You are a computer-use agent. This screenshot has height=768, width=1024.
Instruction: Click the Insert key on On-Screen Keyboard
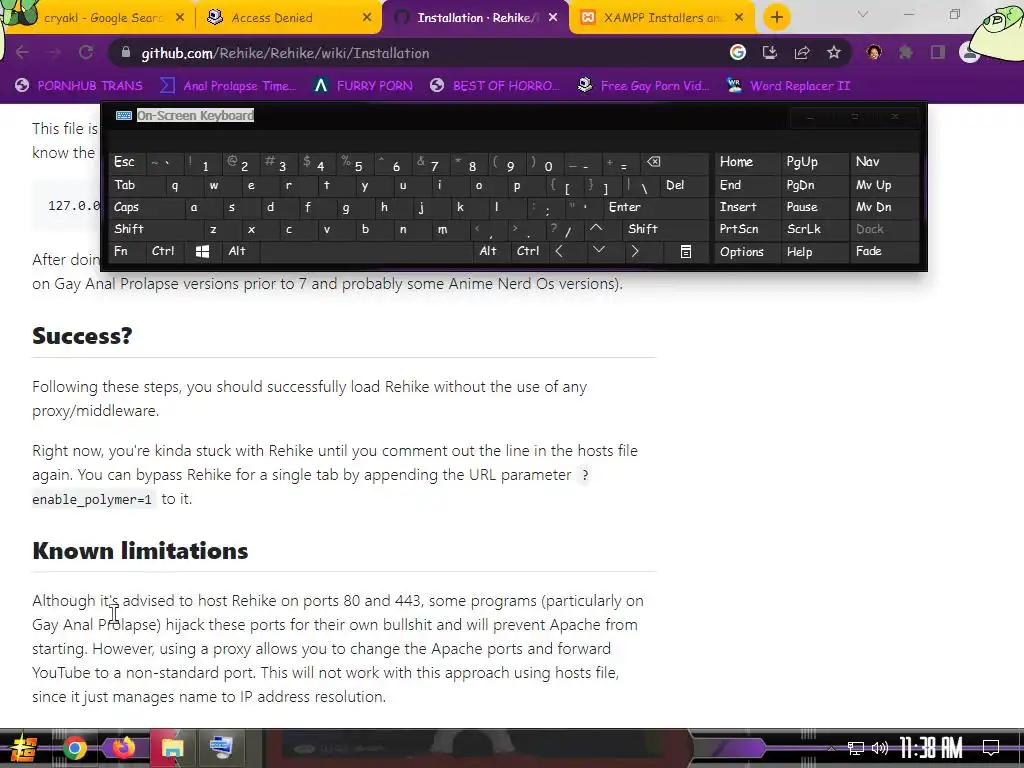tap(747, 207)
